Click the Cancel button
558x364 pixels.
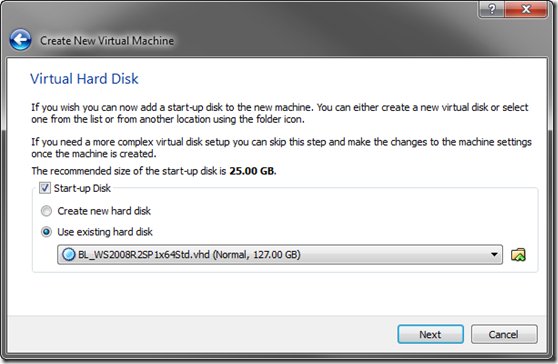504,334
